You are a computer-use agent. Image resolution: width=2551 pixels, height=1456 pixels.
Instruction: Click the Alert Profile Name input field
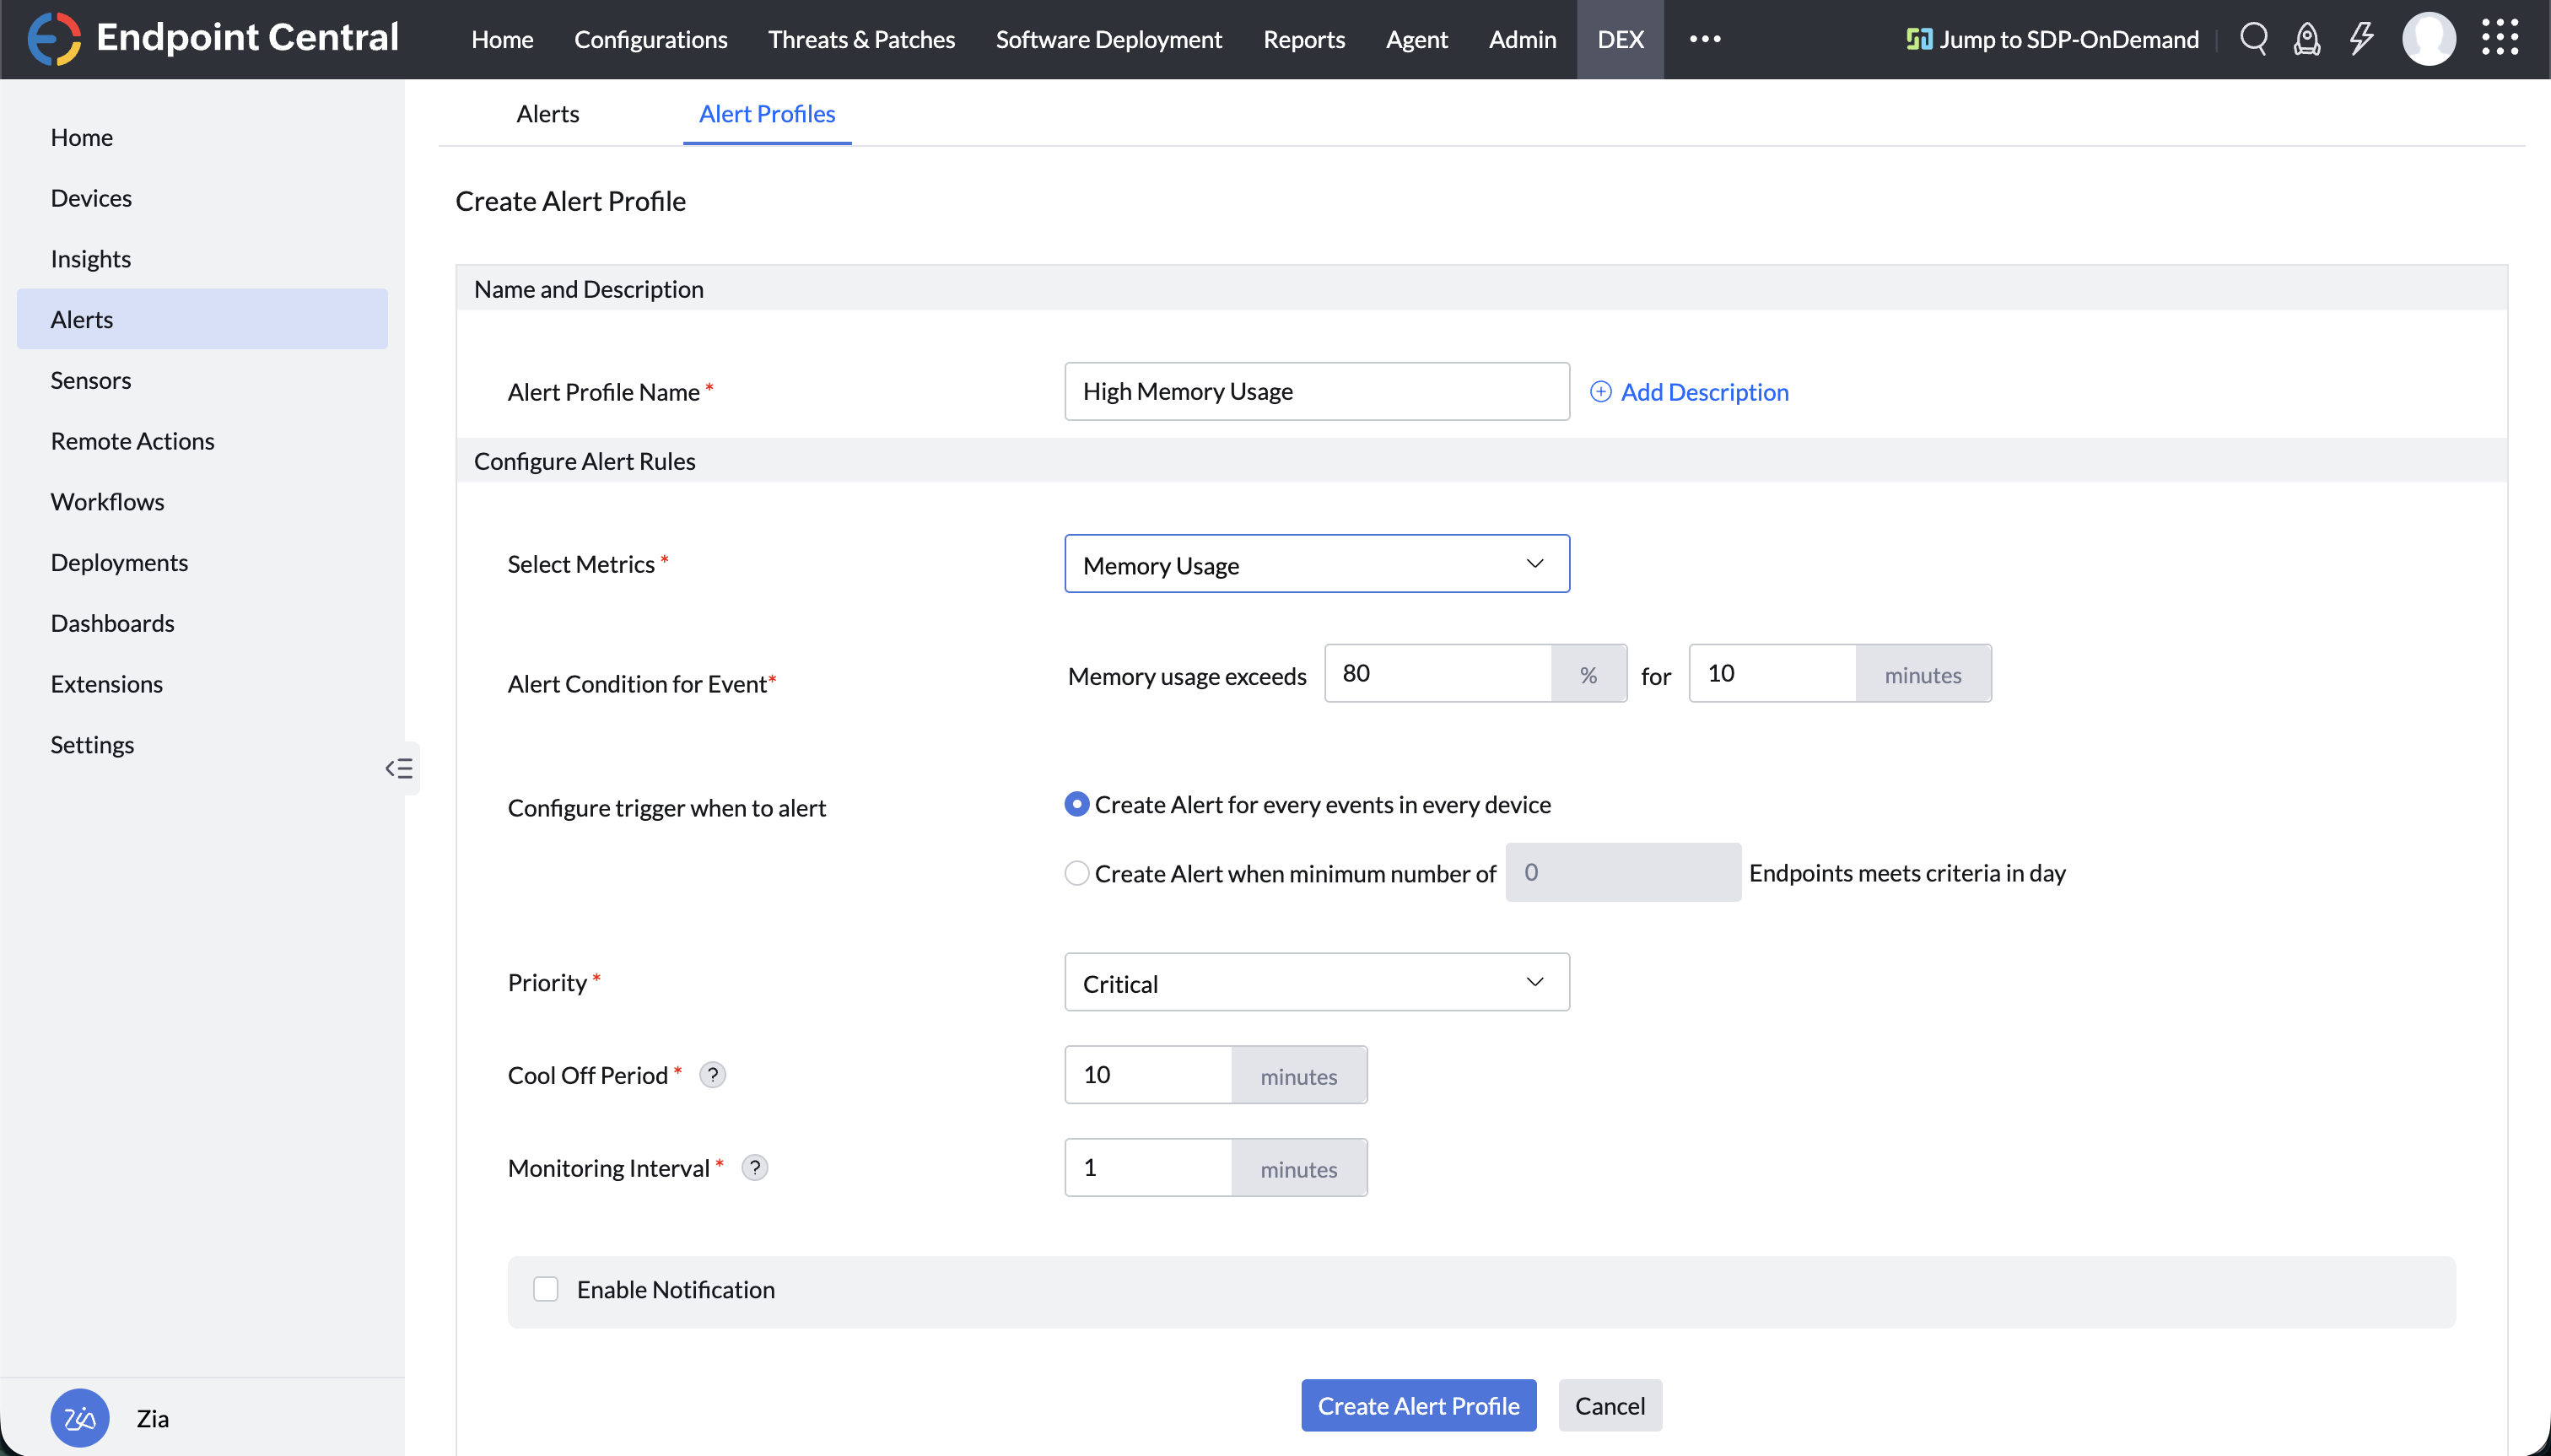[x=1315, y=391]
